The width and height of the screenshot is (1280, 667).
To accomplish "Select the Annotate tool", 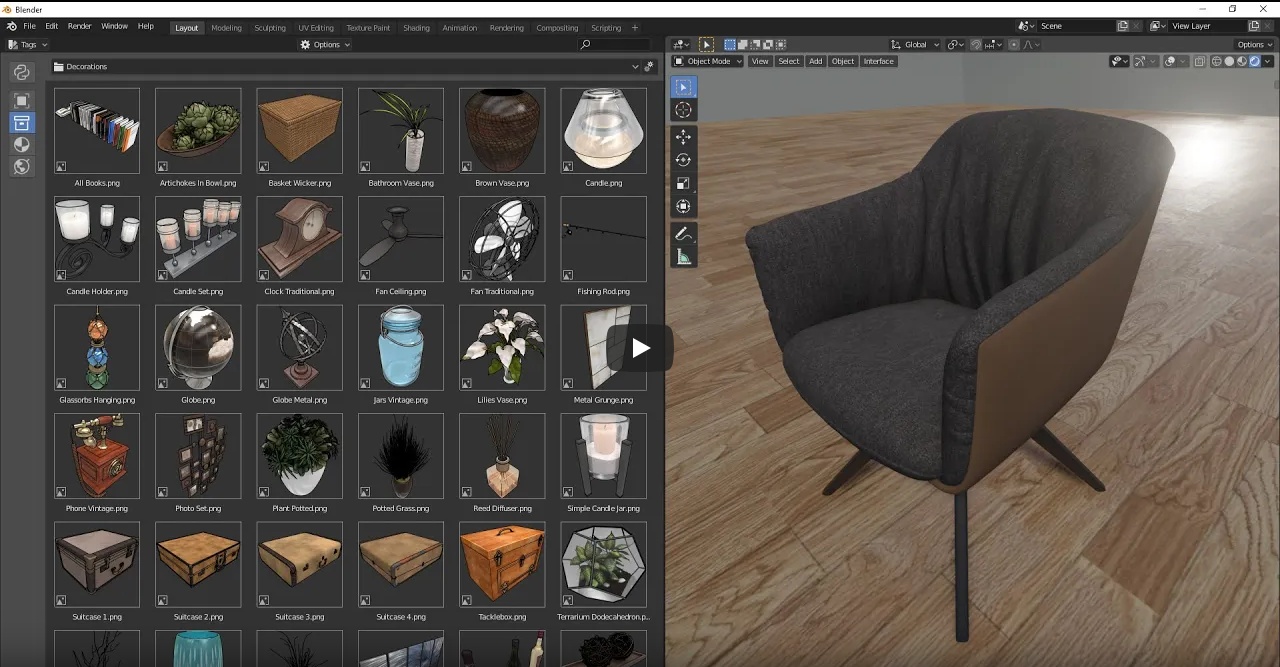I will click(683, 233).
